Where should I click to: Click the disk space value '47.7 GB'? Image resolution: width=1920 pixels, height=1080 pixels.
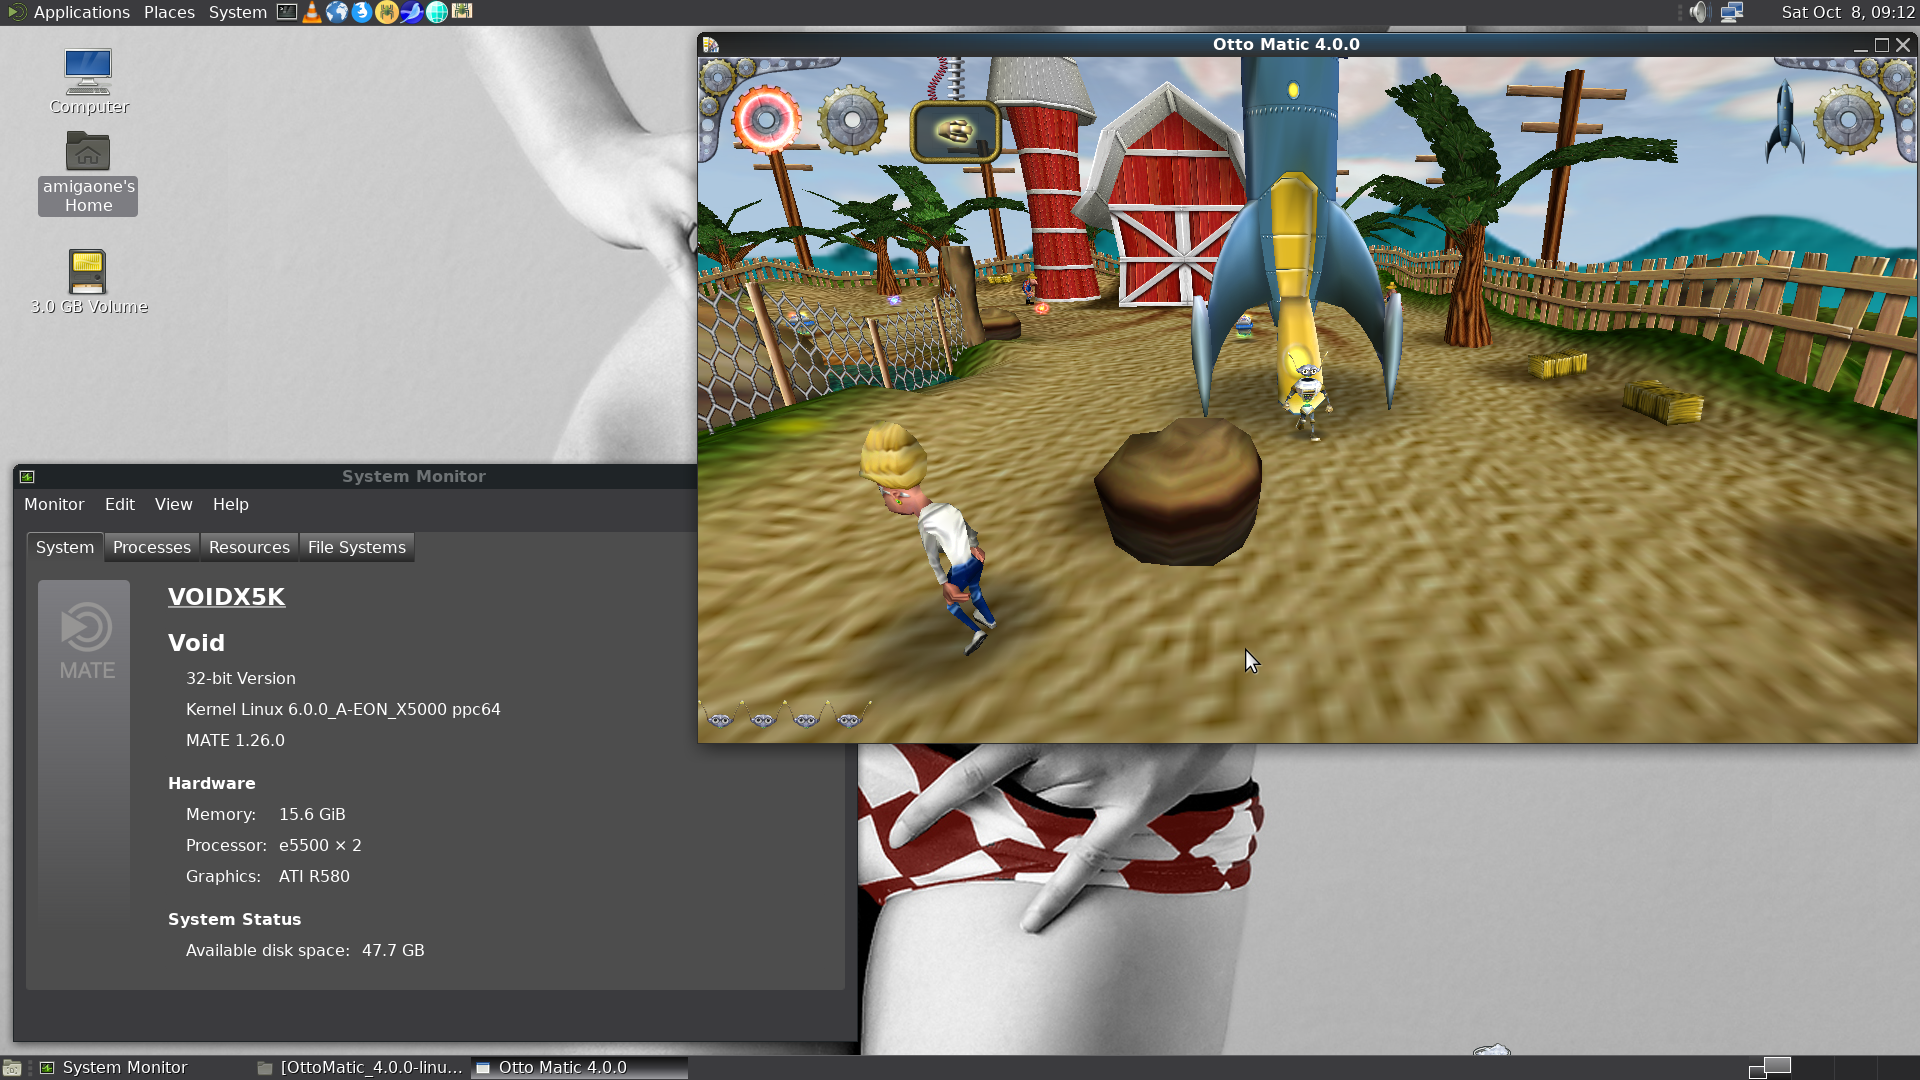[x=393, y=951]
